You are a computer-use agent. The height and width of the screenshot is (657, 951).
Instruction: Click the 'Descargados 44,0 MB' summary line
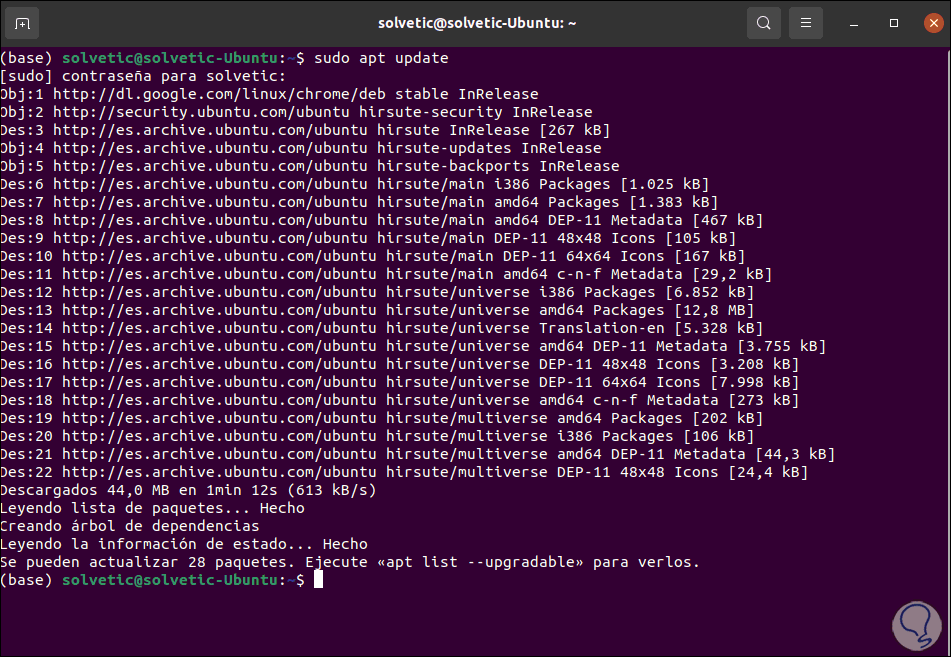click(x=188, y=490)
